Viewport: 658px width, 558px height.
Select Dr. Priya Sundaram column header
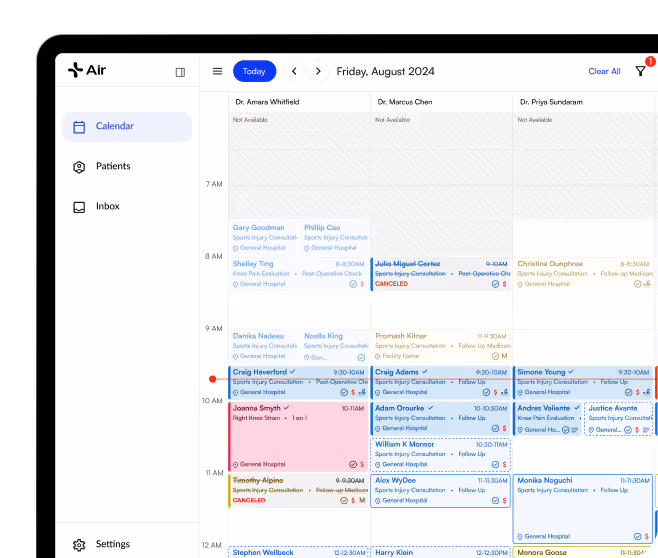551,102
